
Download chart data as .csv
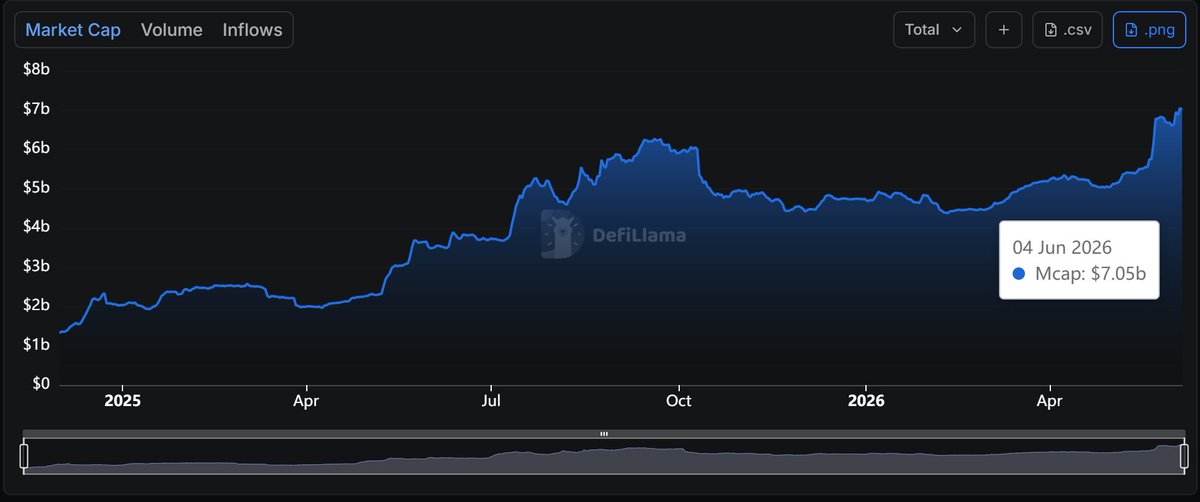pos(1067,30)
